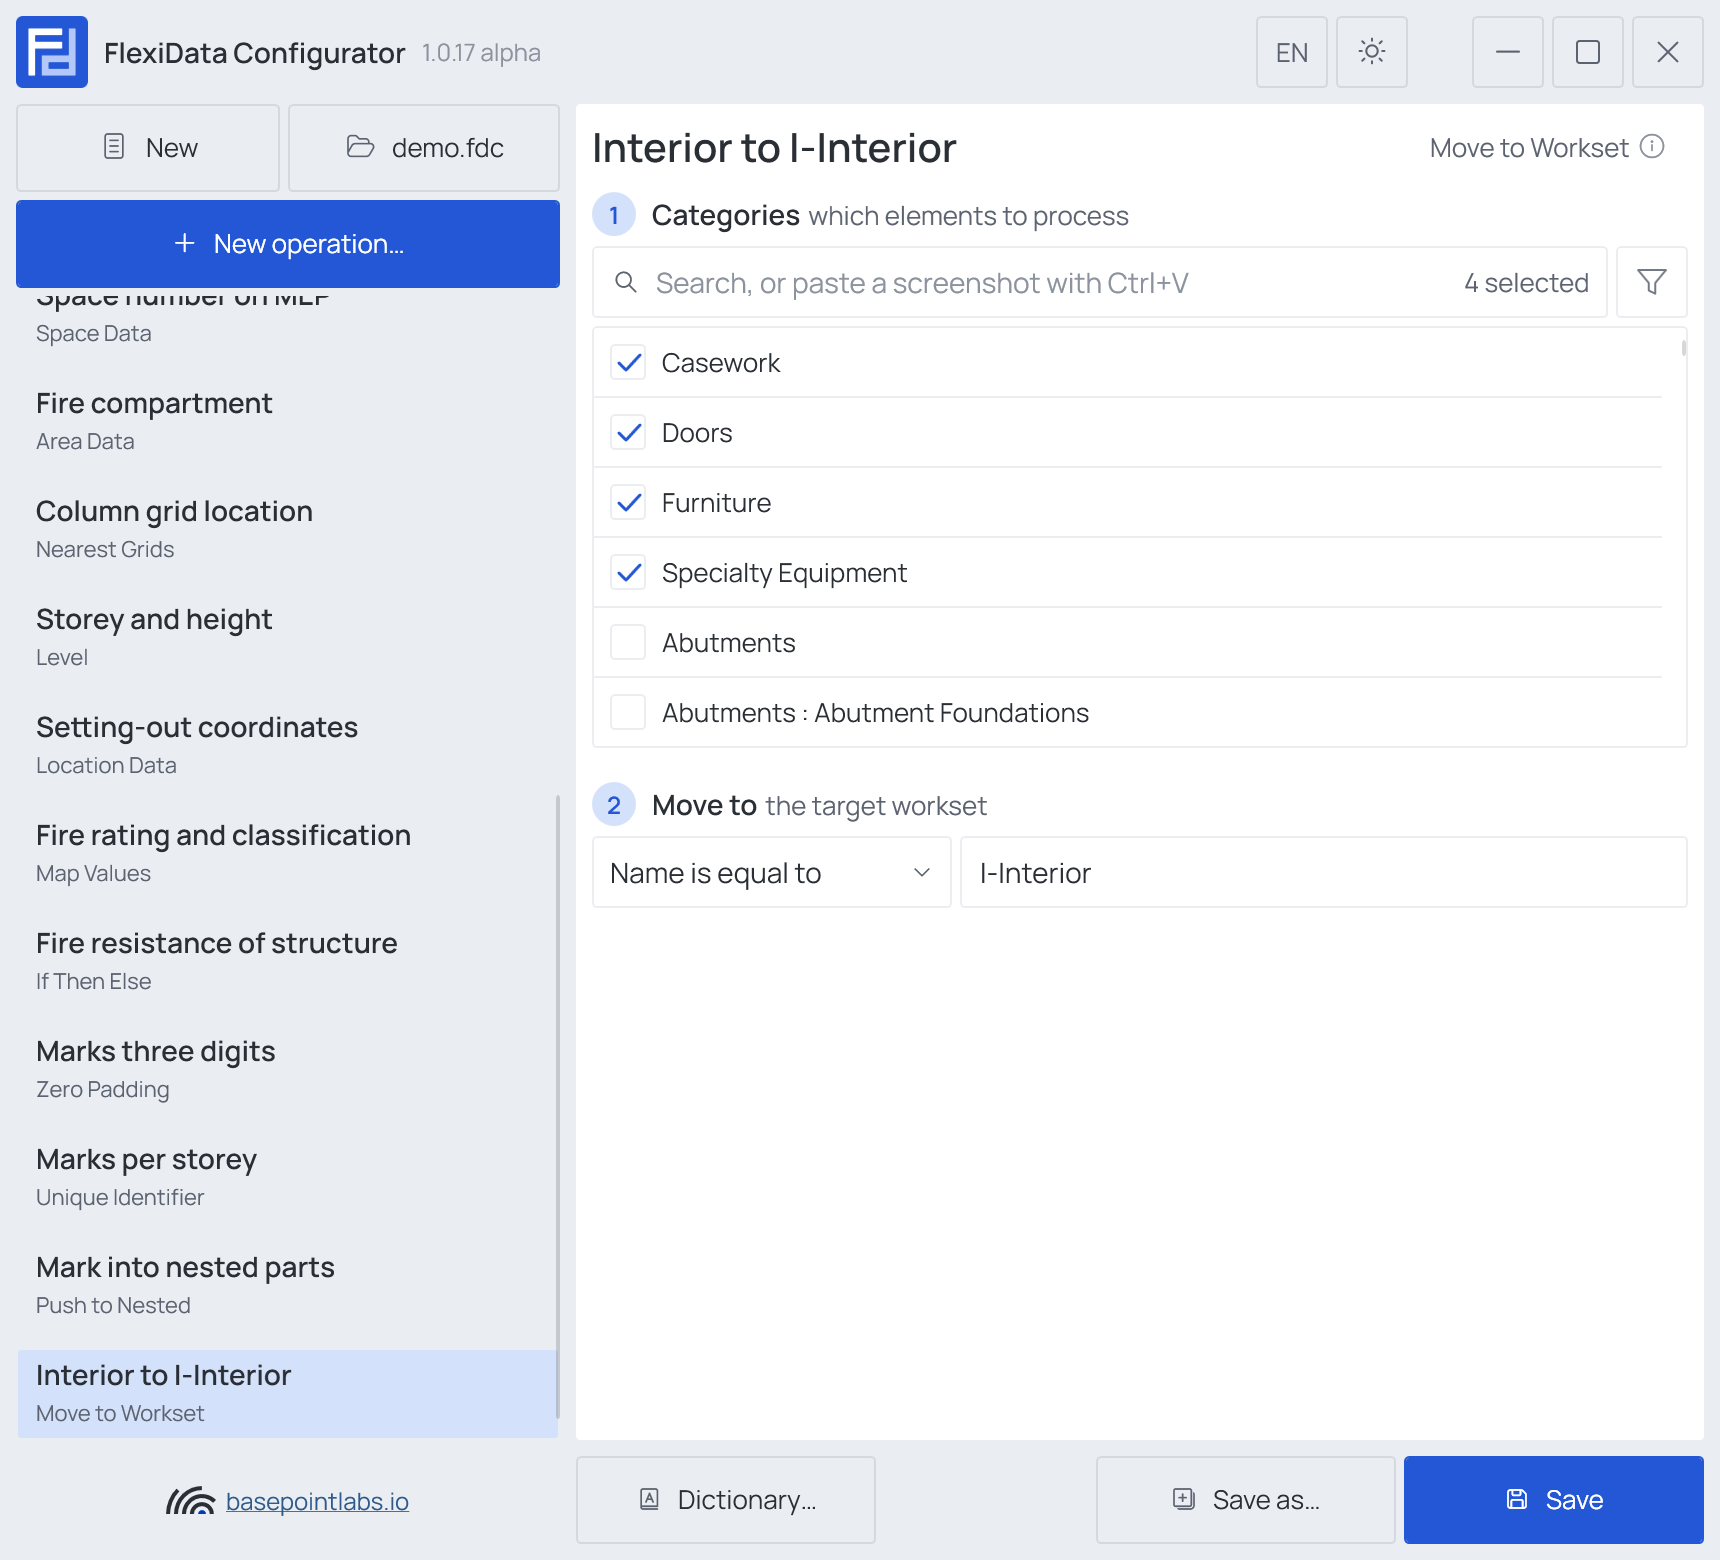The height and width of the screenshot is (1560, 1720).
Task: Uncheck the Specialty Equipment category
Action: coord(628,572)
